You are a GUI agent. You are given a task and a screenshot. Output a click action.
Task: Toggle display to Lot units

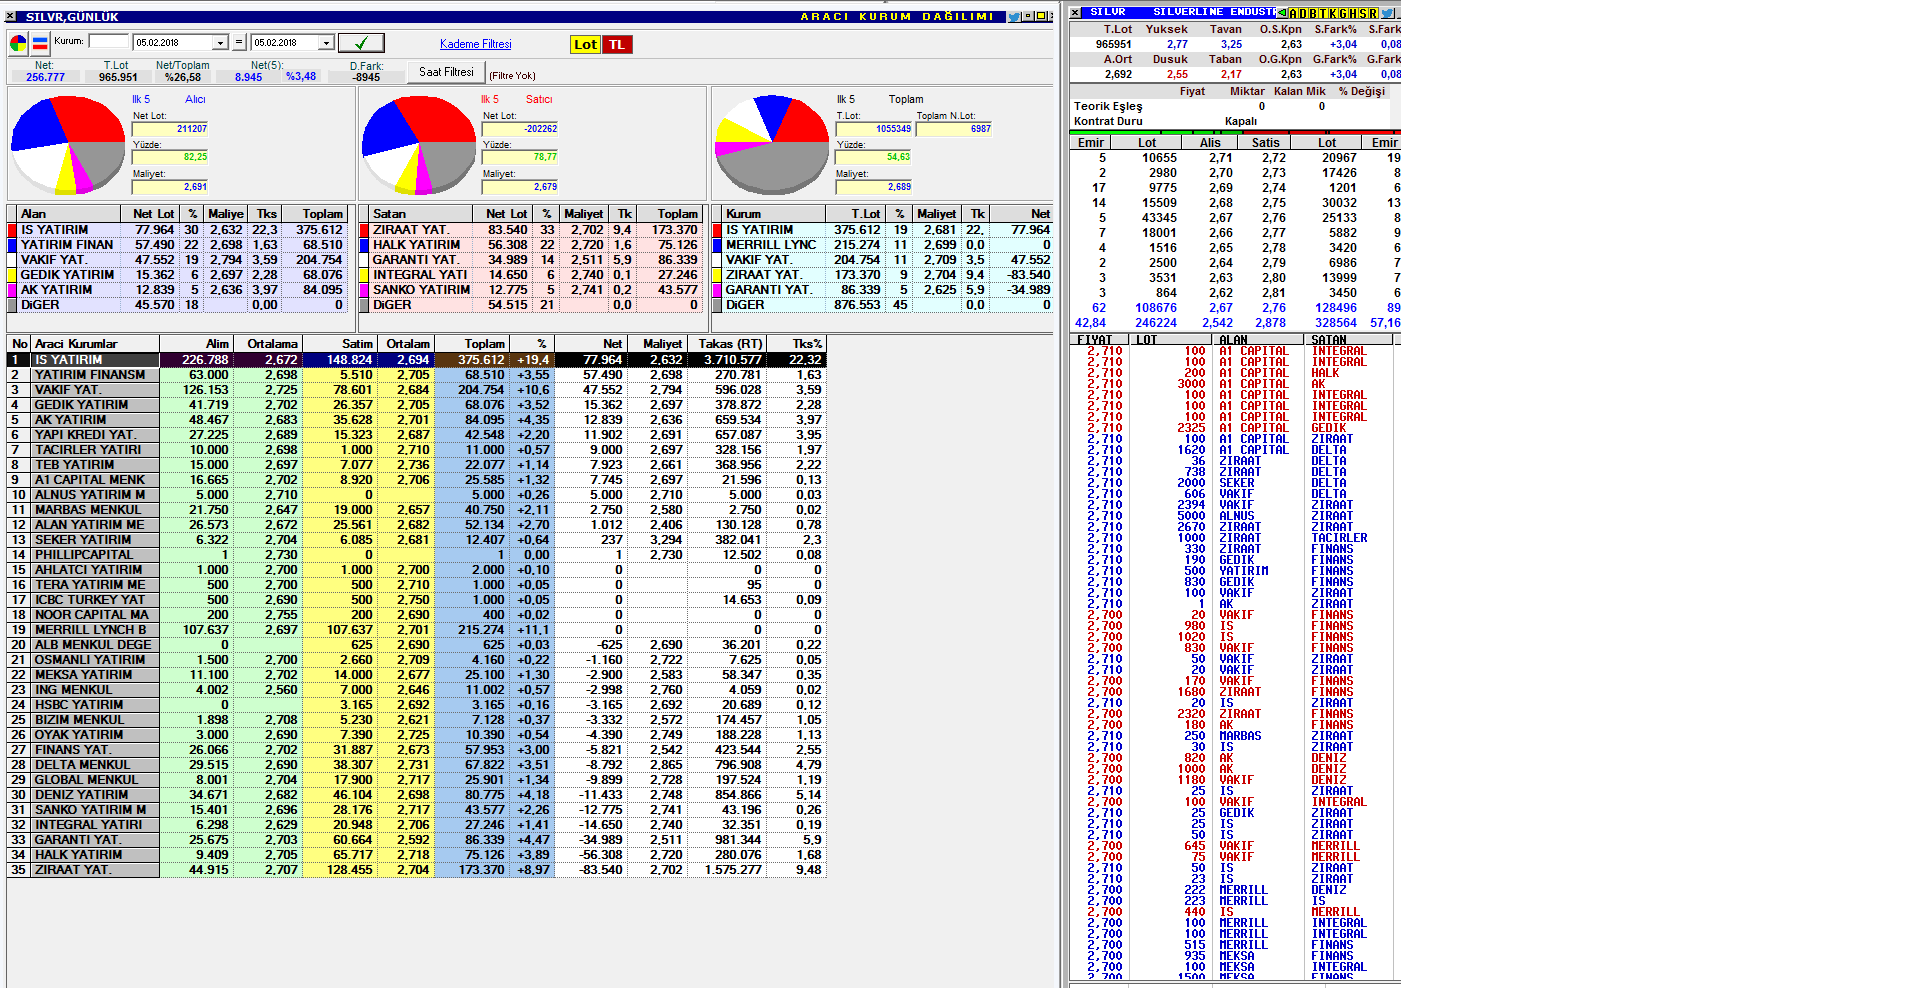(585, 44)
